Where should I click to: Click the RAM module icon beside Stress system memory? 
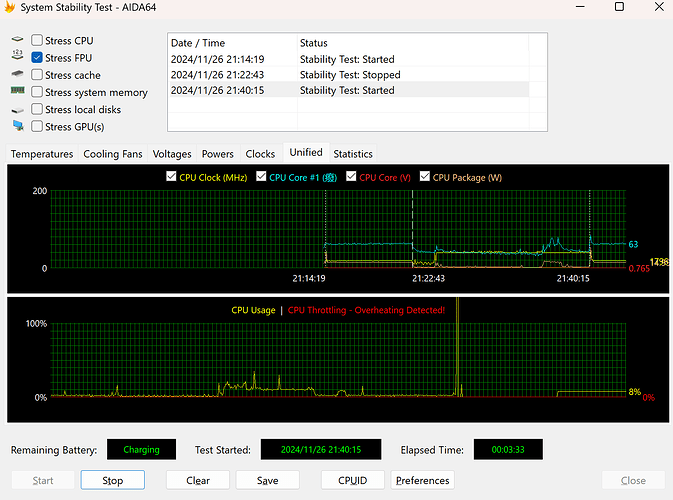click(x=17, y=92)
